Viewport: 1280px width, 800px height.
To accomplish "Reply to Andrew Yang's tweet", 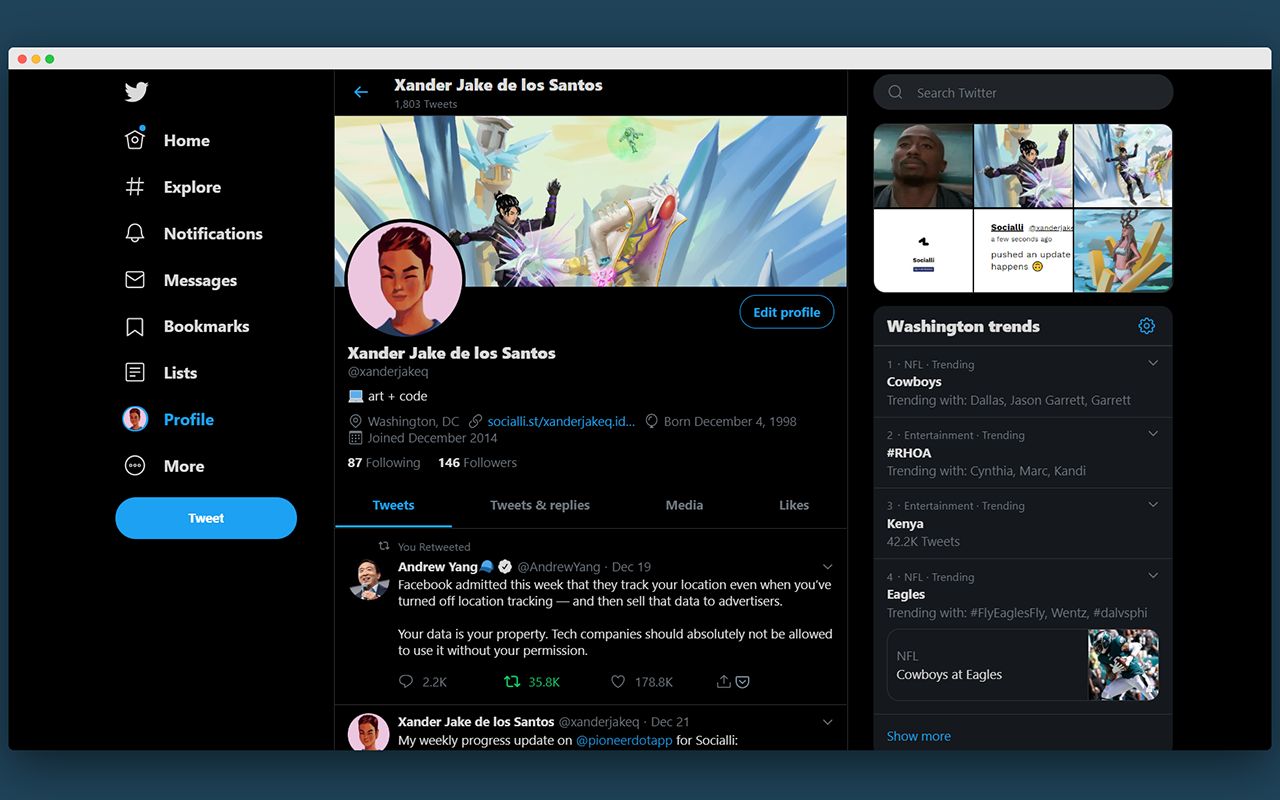I will point(406,682).
